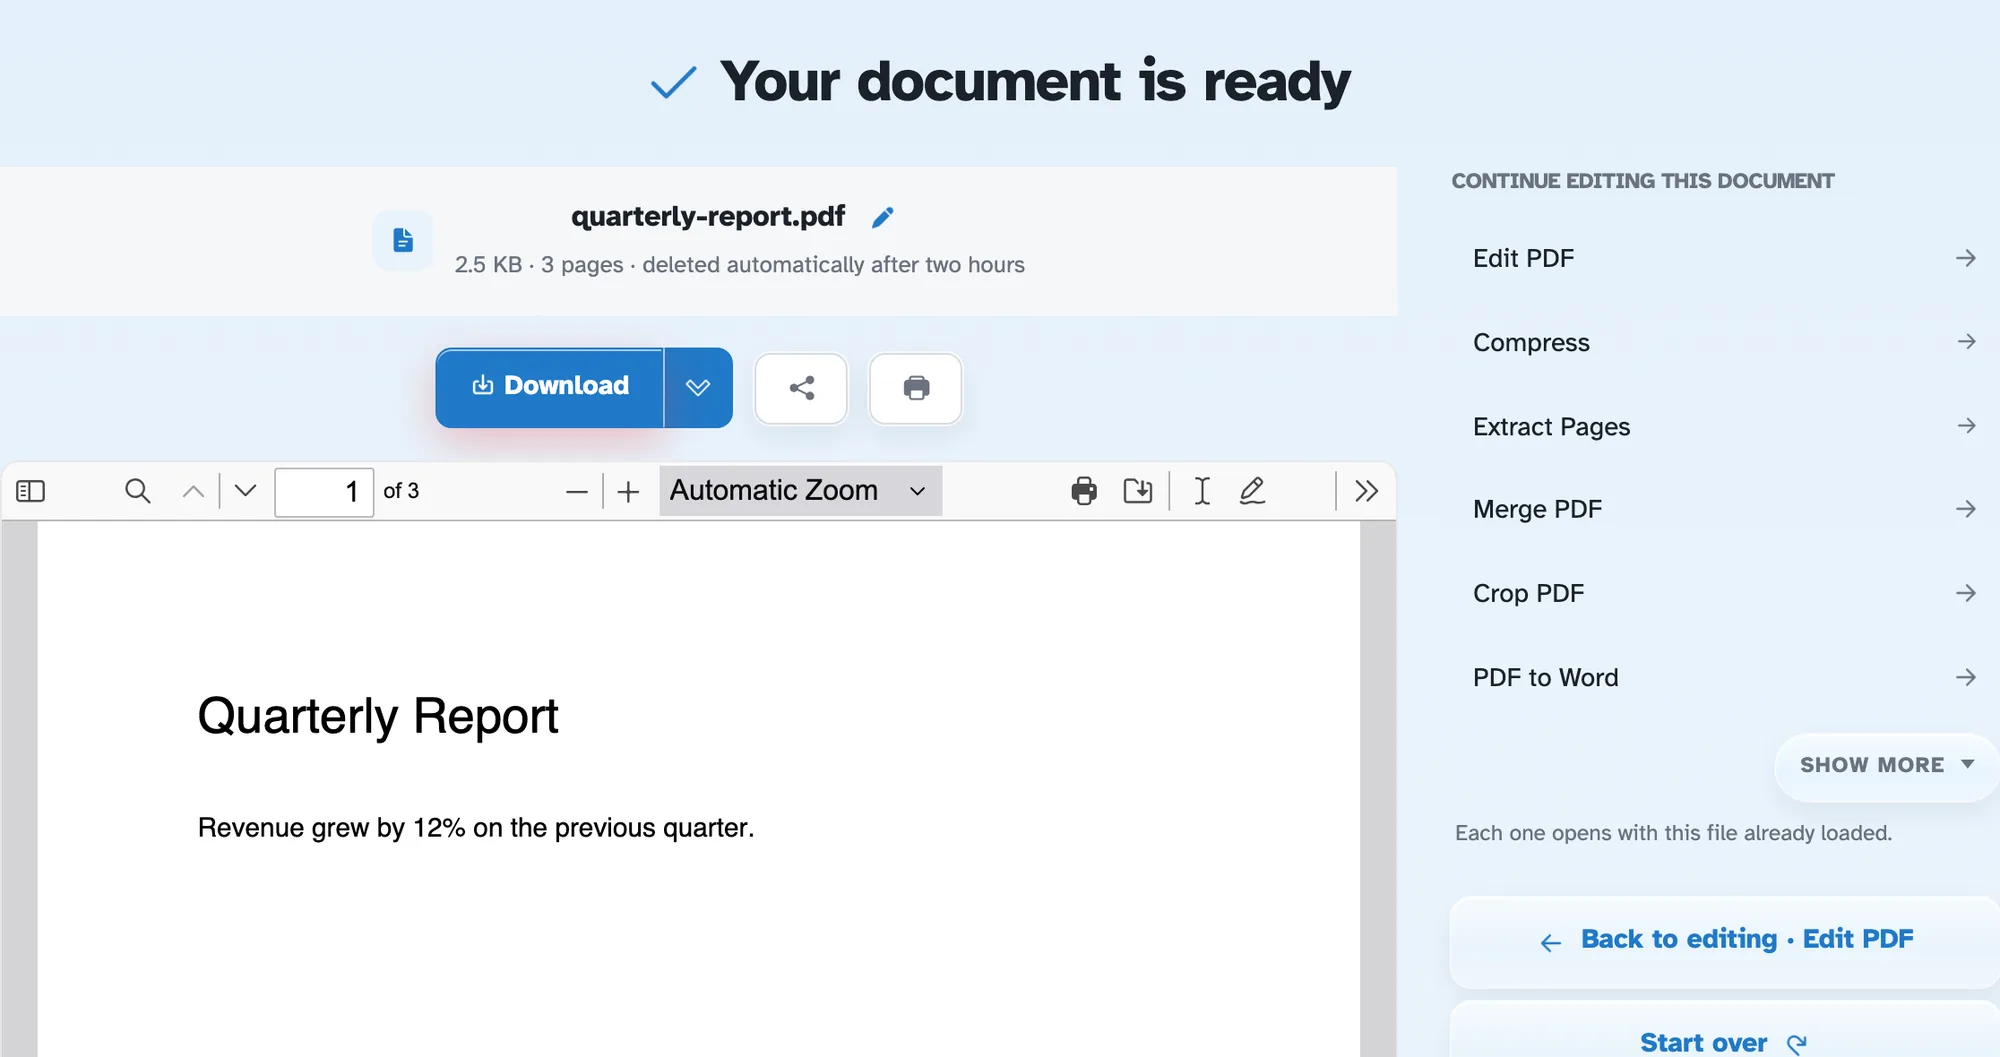The height and width of the screenshot is (1057, 2000).
Task: Click the revenue grew by 12% sentence
Action: (x=476, y=828)
